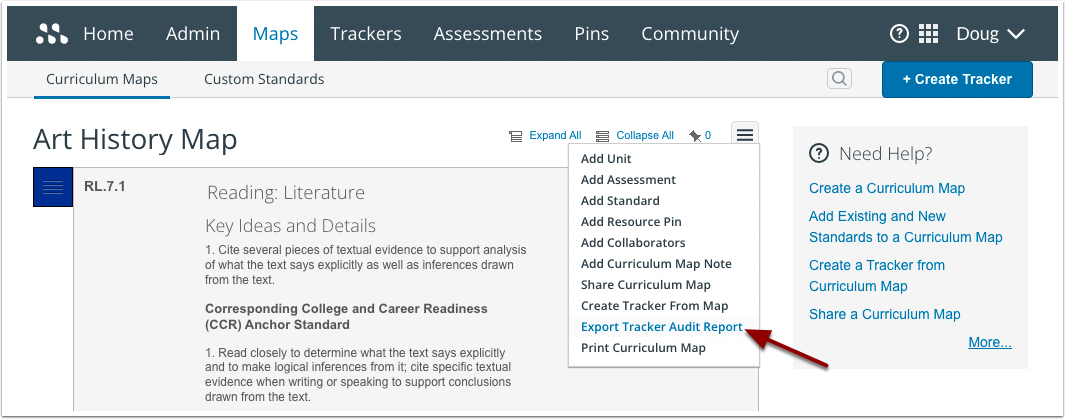Viewport: 1065px width, 419px height.
Task: Expand all curriculum map units
Action: point(545,135)
